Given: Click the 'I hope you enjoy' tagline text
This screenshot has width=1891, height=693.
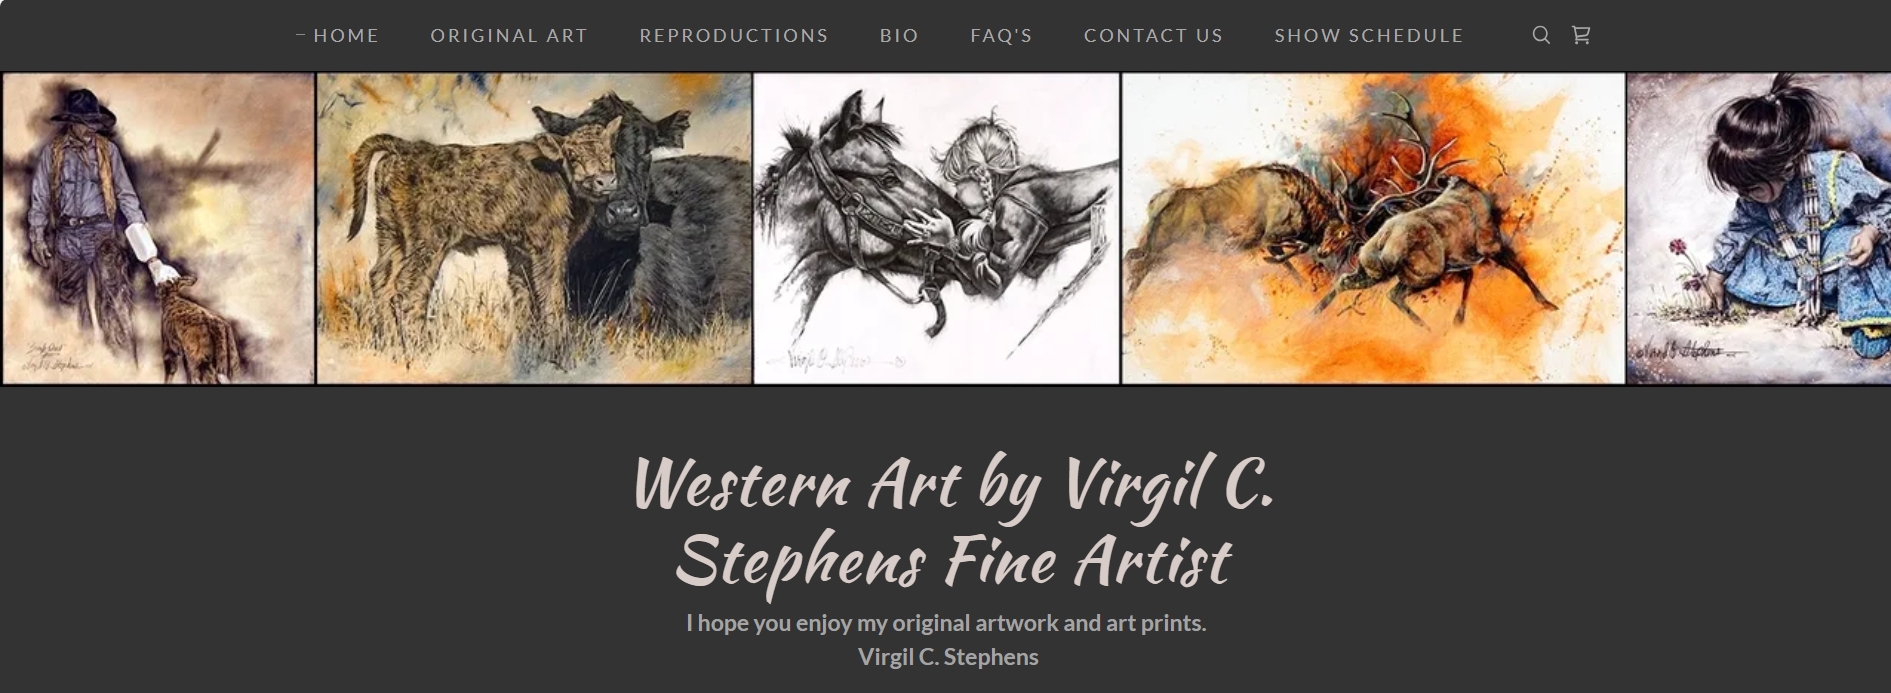Looking at the screenshot, I should click(946, 623).
